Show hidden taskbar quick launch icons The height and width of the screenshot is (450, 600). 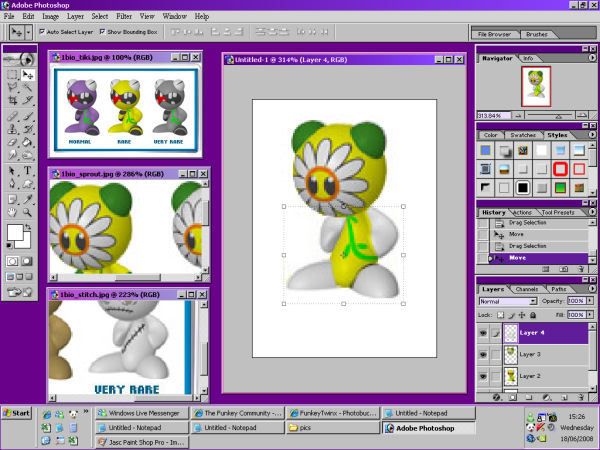(86, 412)
